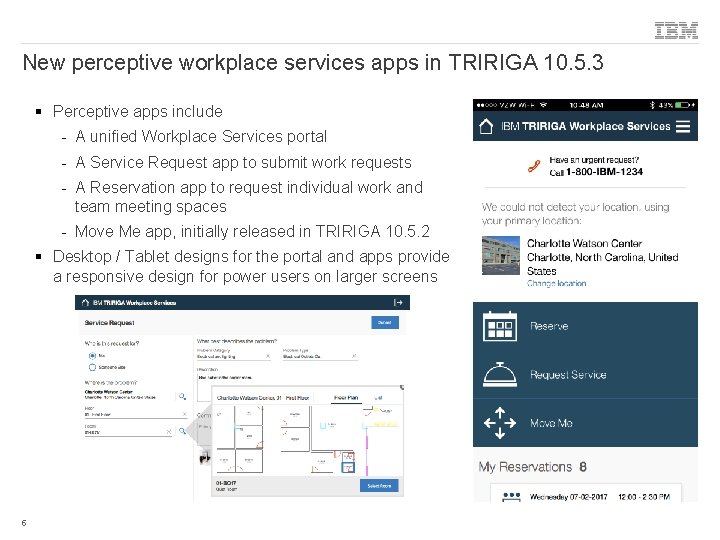The height and width of the screenshot is (540, 720).
Task: Select the "Me" radio button
Action: [x=92, y=356]
